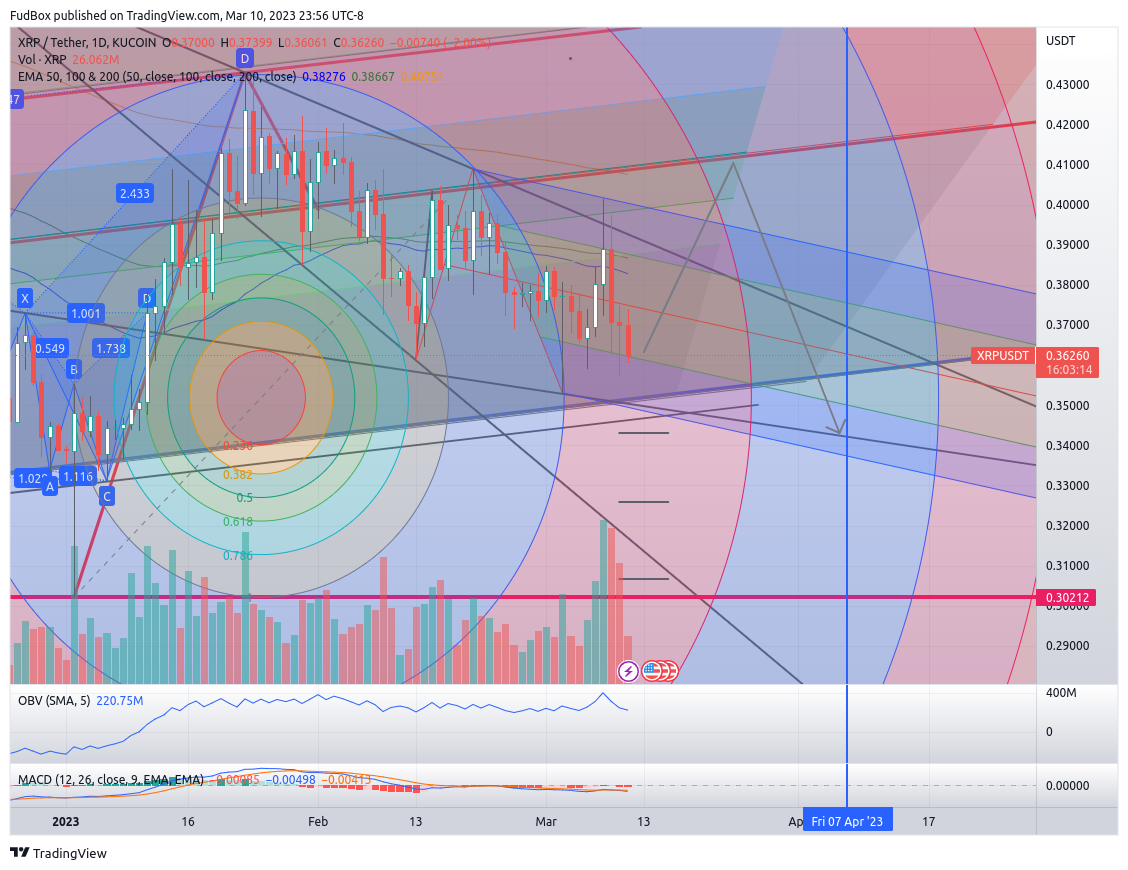Click the Mar label on time axis
Viewport: 1128px width, 870px height.
tap(546, 821)
